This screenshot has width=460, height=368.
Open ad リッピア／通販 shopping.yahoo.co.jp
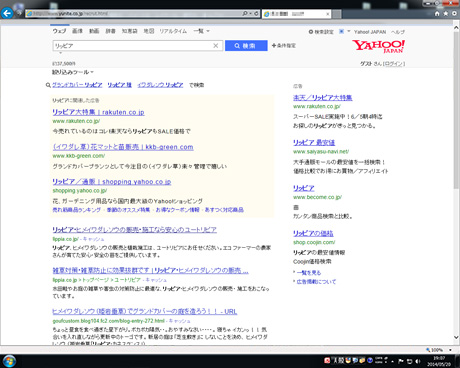pyautogui.click(x=112, y=182)
